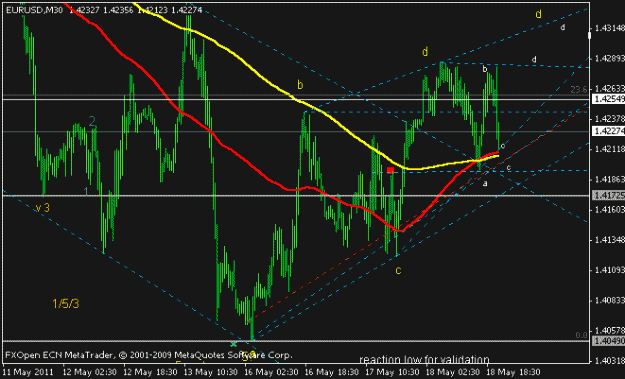This screenshot has height=379, width=625.
Task: Select the 13 May 10:30 time label
Action: pyautogui.click(x=211, y=373)
